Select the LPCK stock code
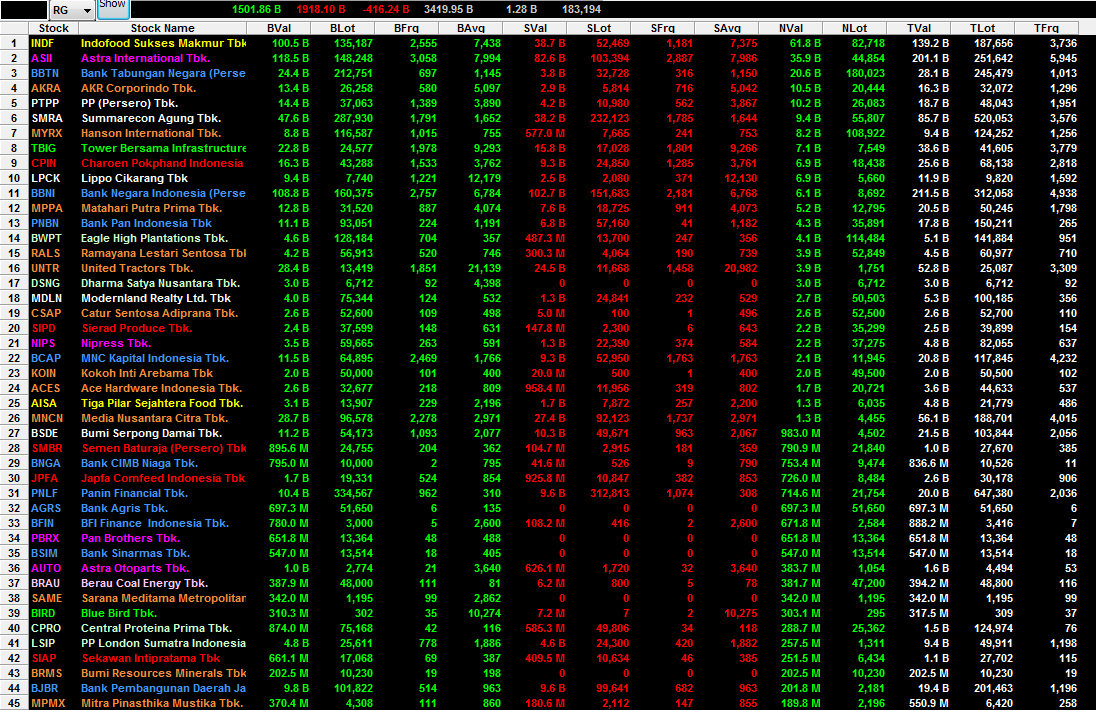Viewport: 1096px width, 710px height. pyautogui.click(x=45, y=178)
